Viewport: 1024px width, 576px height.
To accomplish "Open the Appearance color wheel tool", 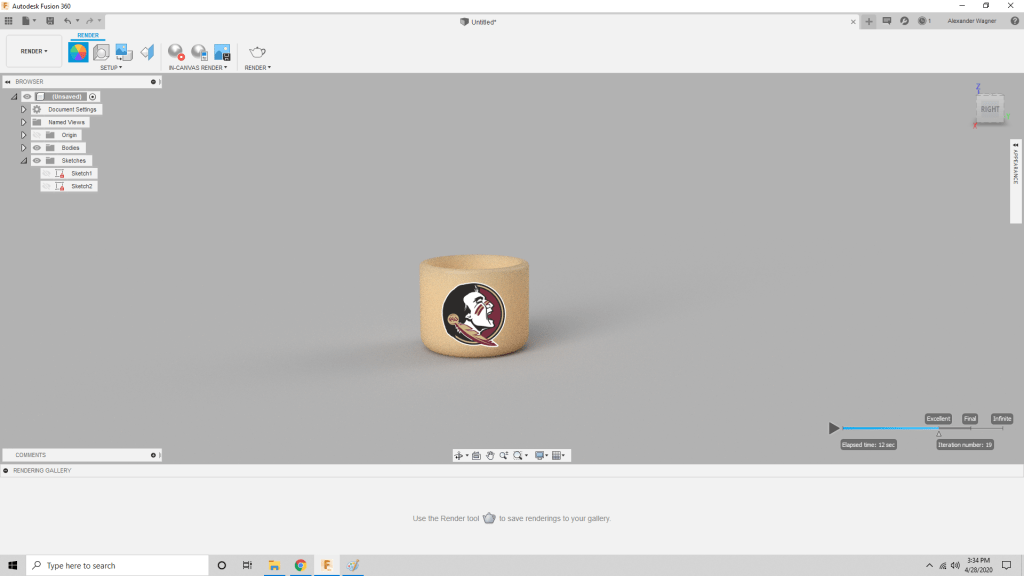I will [78, 52].
